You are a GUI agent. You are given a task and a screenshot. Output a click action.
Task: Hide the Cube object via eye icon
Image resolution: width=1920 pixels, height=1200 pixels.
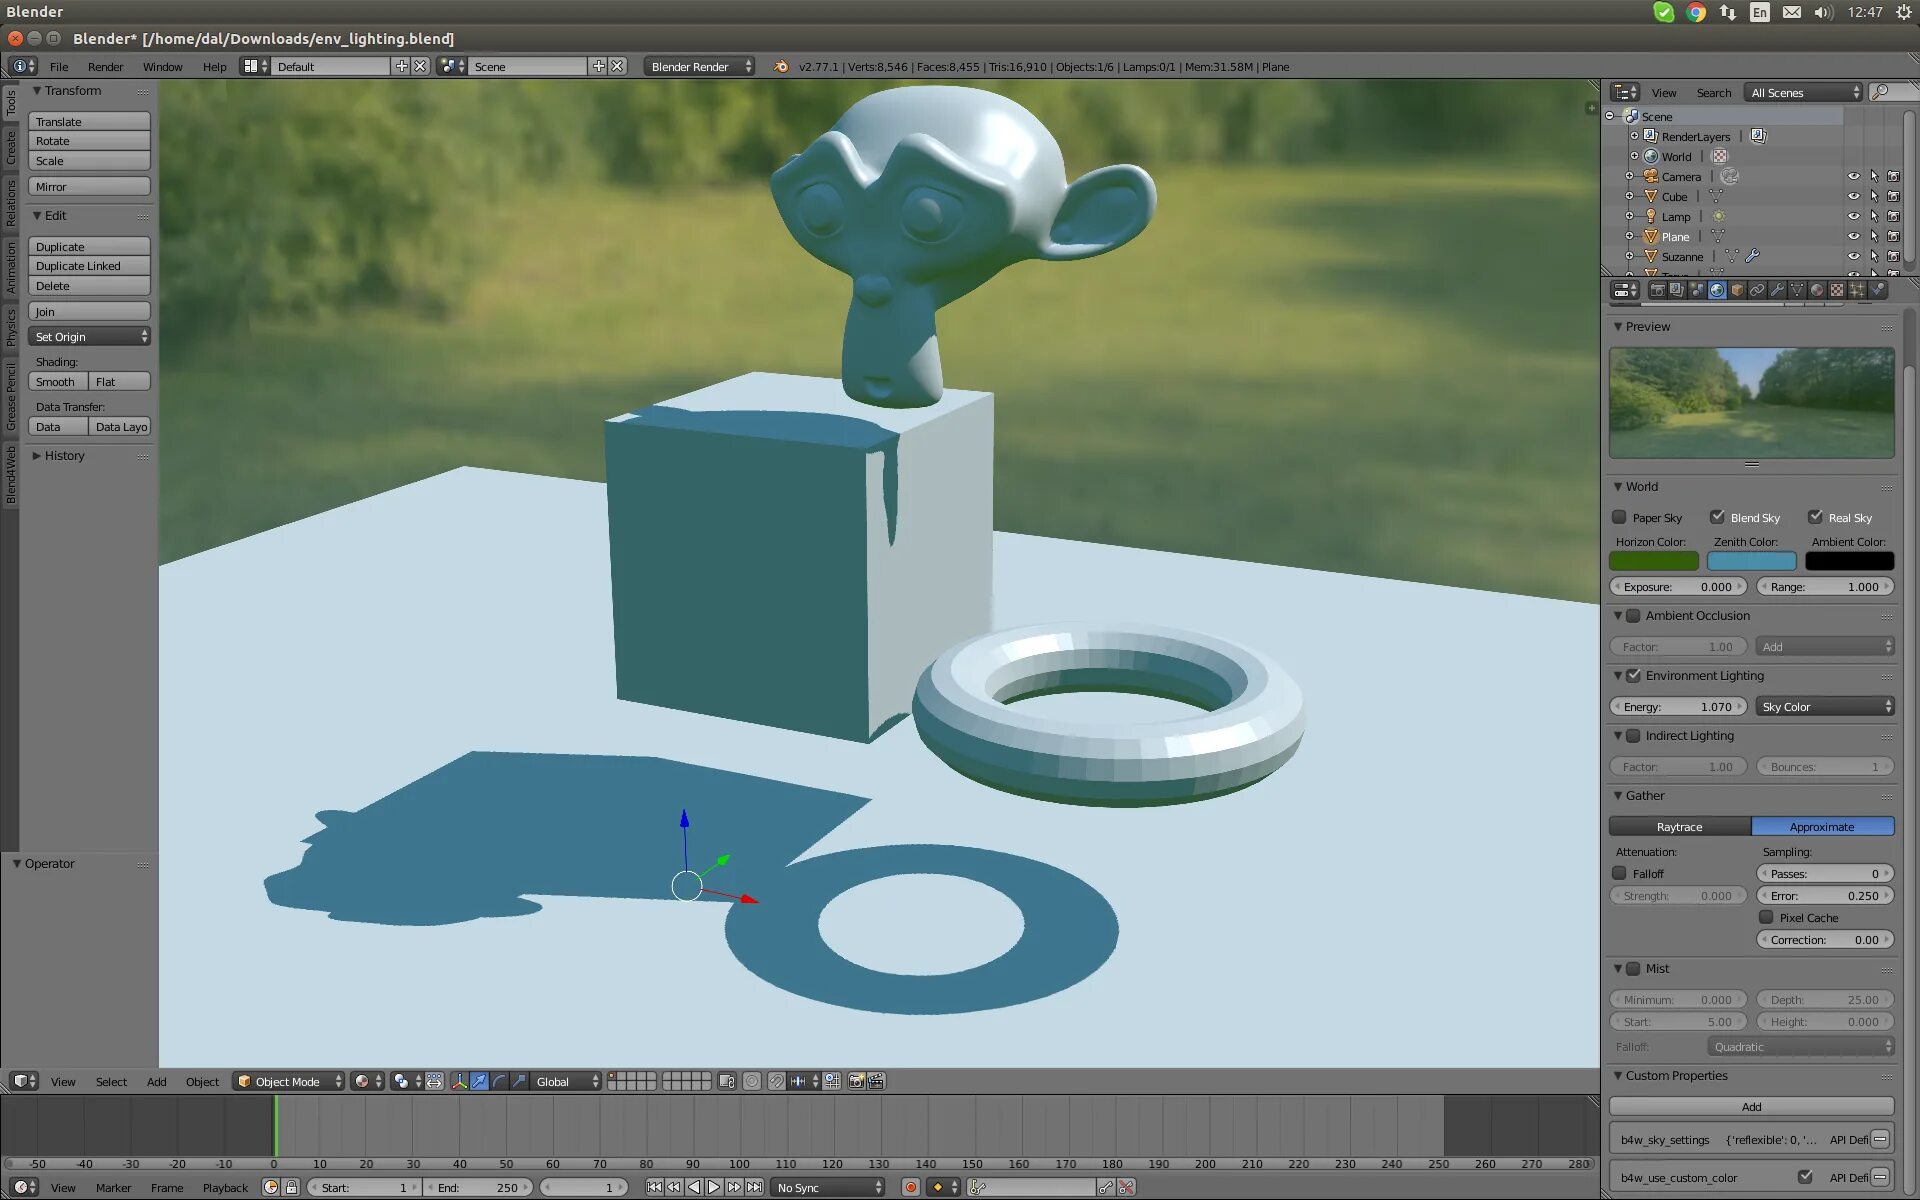pyautogui.click(x=1853, y=196)
